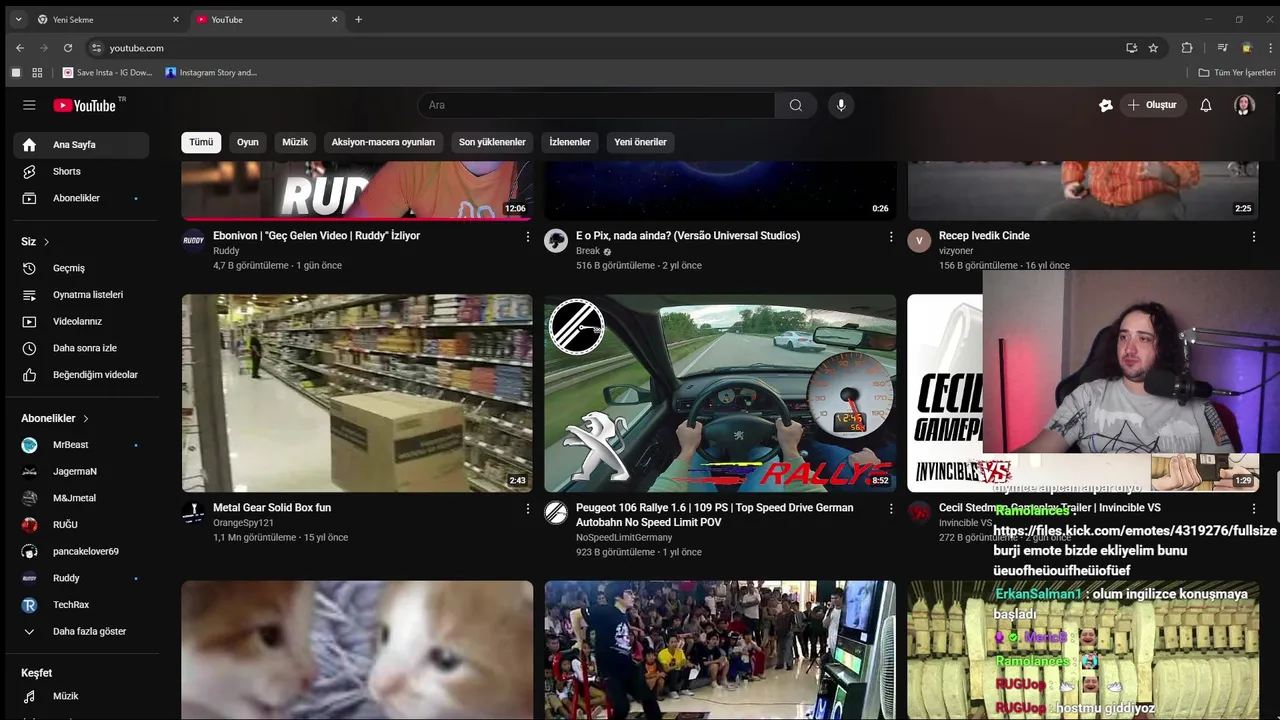Viewport: 1280px width, 720px height.
Task: Open Break channel avatar icon
Action: [x=556, y=240]
